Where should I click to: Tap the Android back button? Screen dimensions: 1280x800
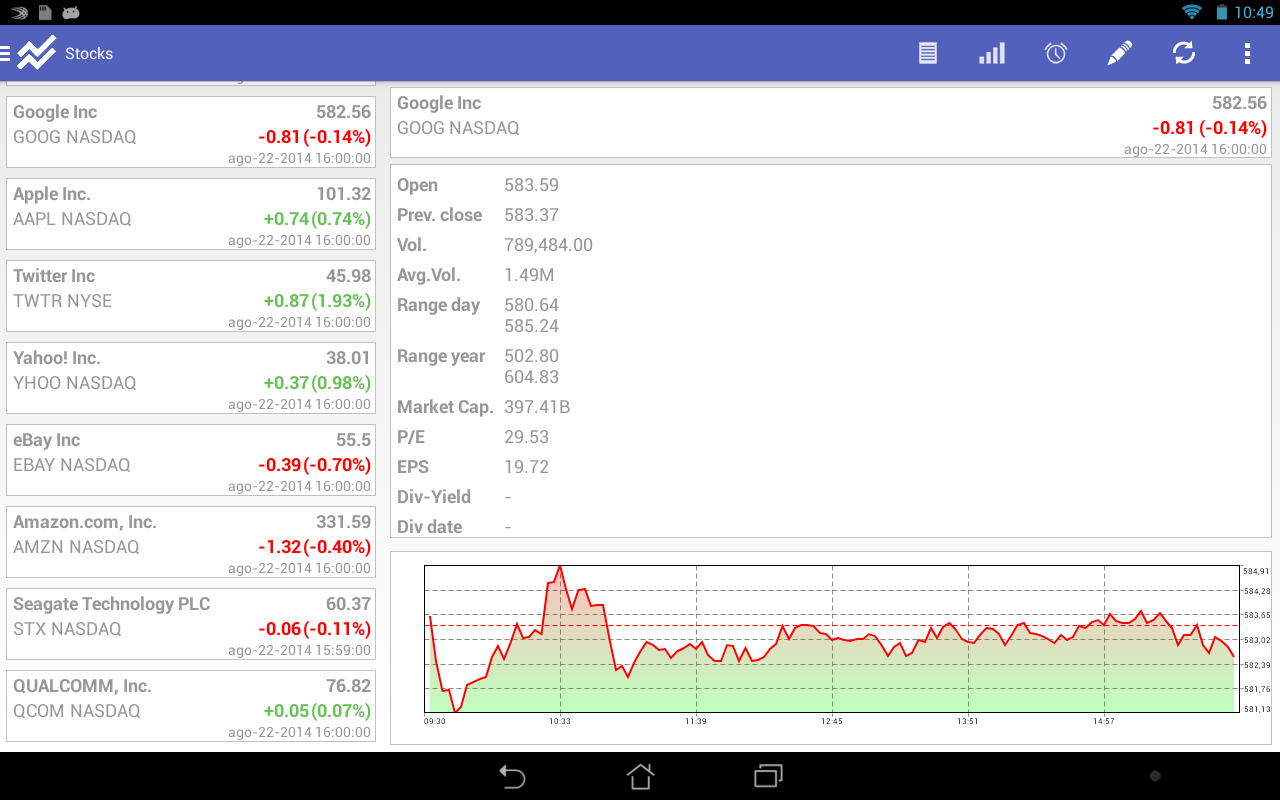click(x=512, y=776)
